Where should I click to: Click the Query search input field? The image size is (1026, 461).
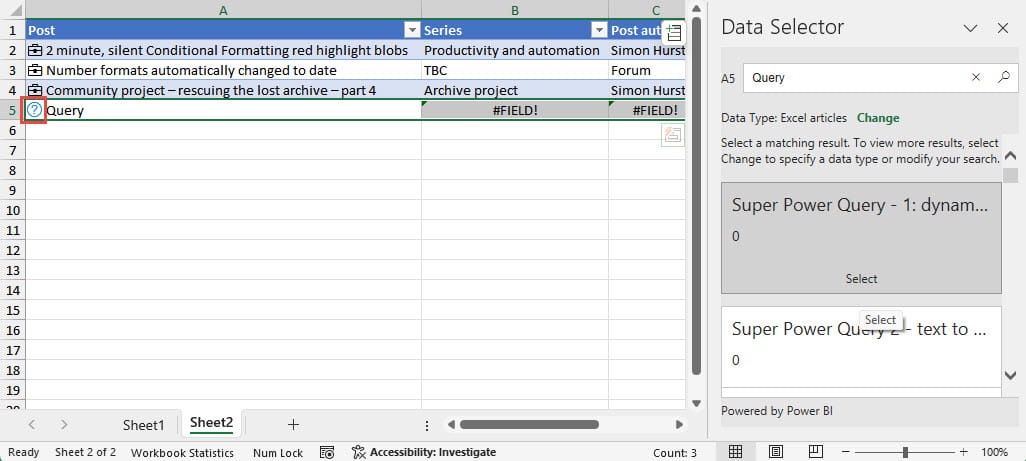click(x=855, y=77)
